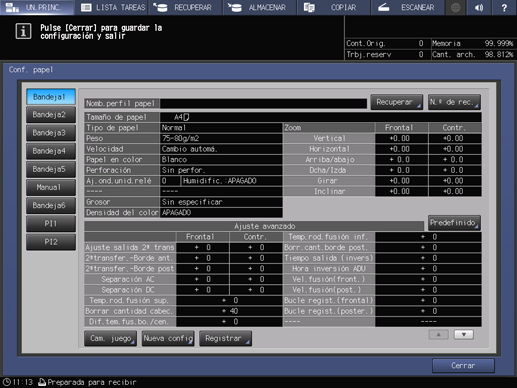Click the Humidific.: APAGADO value

(232, 181)
